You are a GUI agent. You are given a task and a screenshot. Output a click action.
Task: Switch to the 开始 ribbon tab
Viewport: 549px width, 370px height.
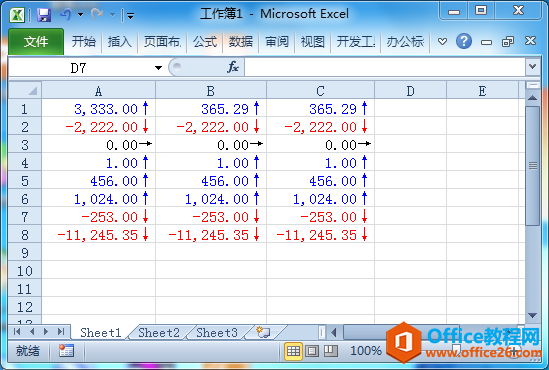coord(84,42)
